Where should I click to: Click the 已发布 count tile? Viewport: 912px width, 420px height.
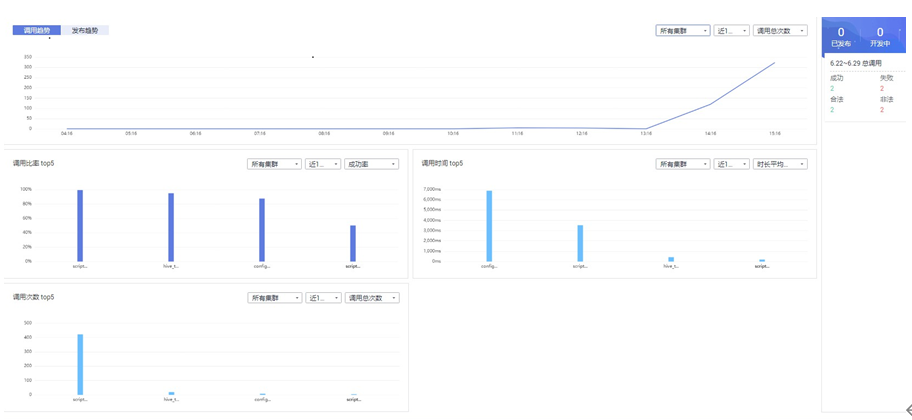pyautogui.click(x=840, y=37)
